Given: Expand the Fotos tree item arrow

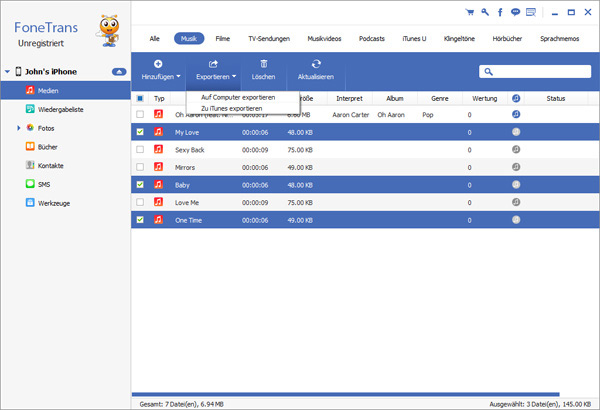Looking at the screenshot, I should [x=18, y=128].
